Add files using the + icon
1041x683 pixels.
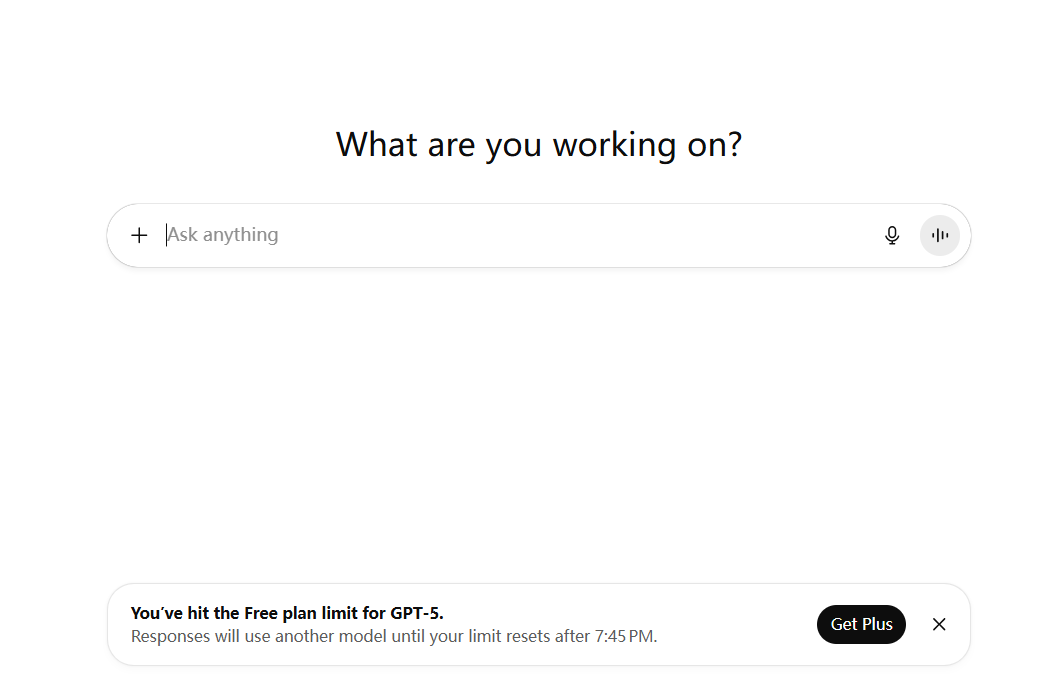tap(139, 236)
